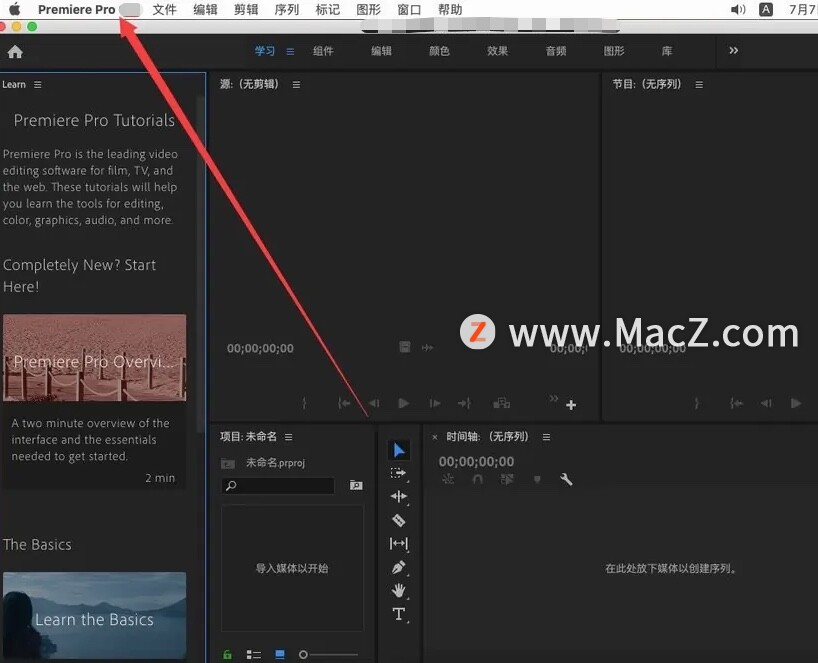
Task: Expand Source monitor transport overflow chevrons
Action: pos(554,399)
